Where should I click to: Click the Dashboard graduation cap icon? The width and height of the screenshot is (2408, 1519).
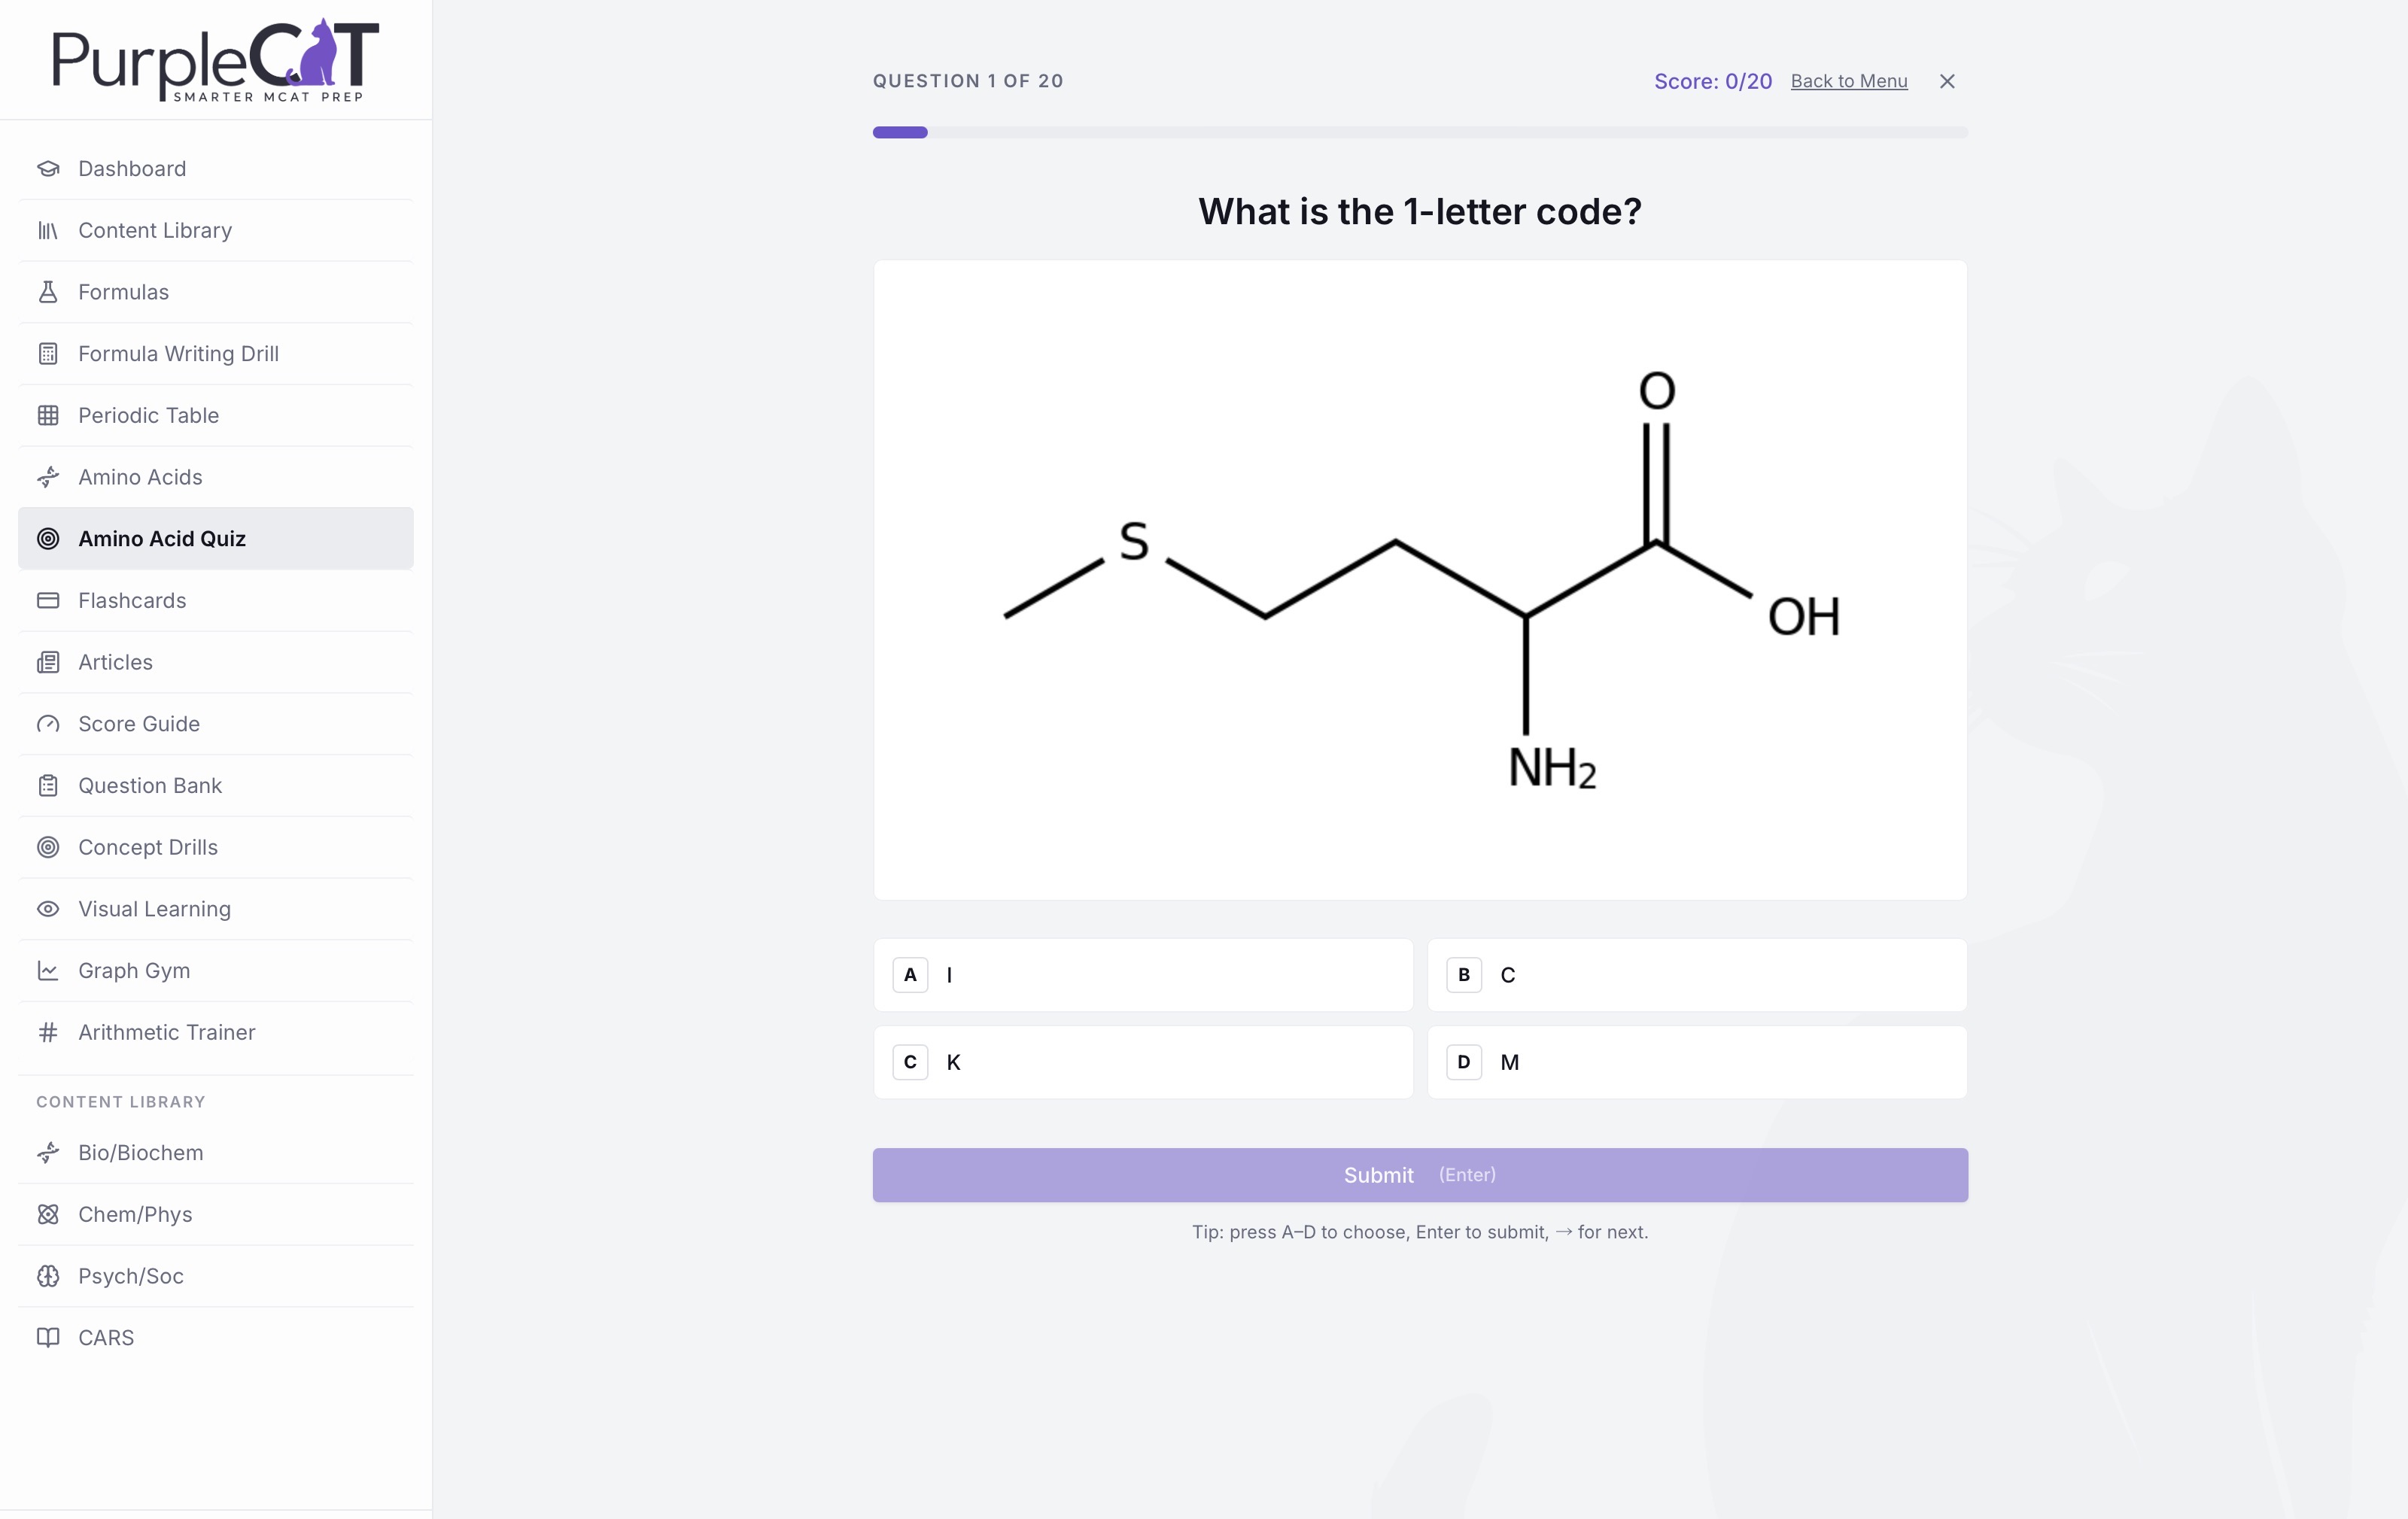[48, 168]
